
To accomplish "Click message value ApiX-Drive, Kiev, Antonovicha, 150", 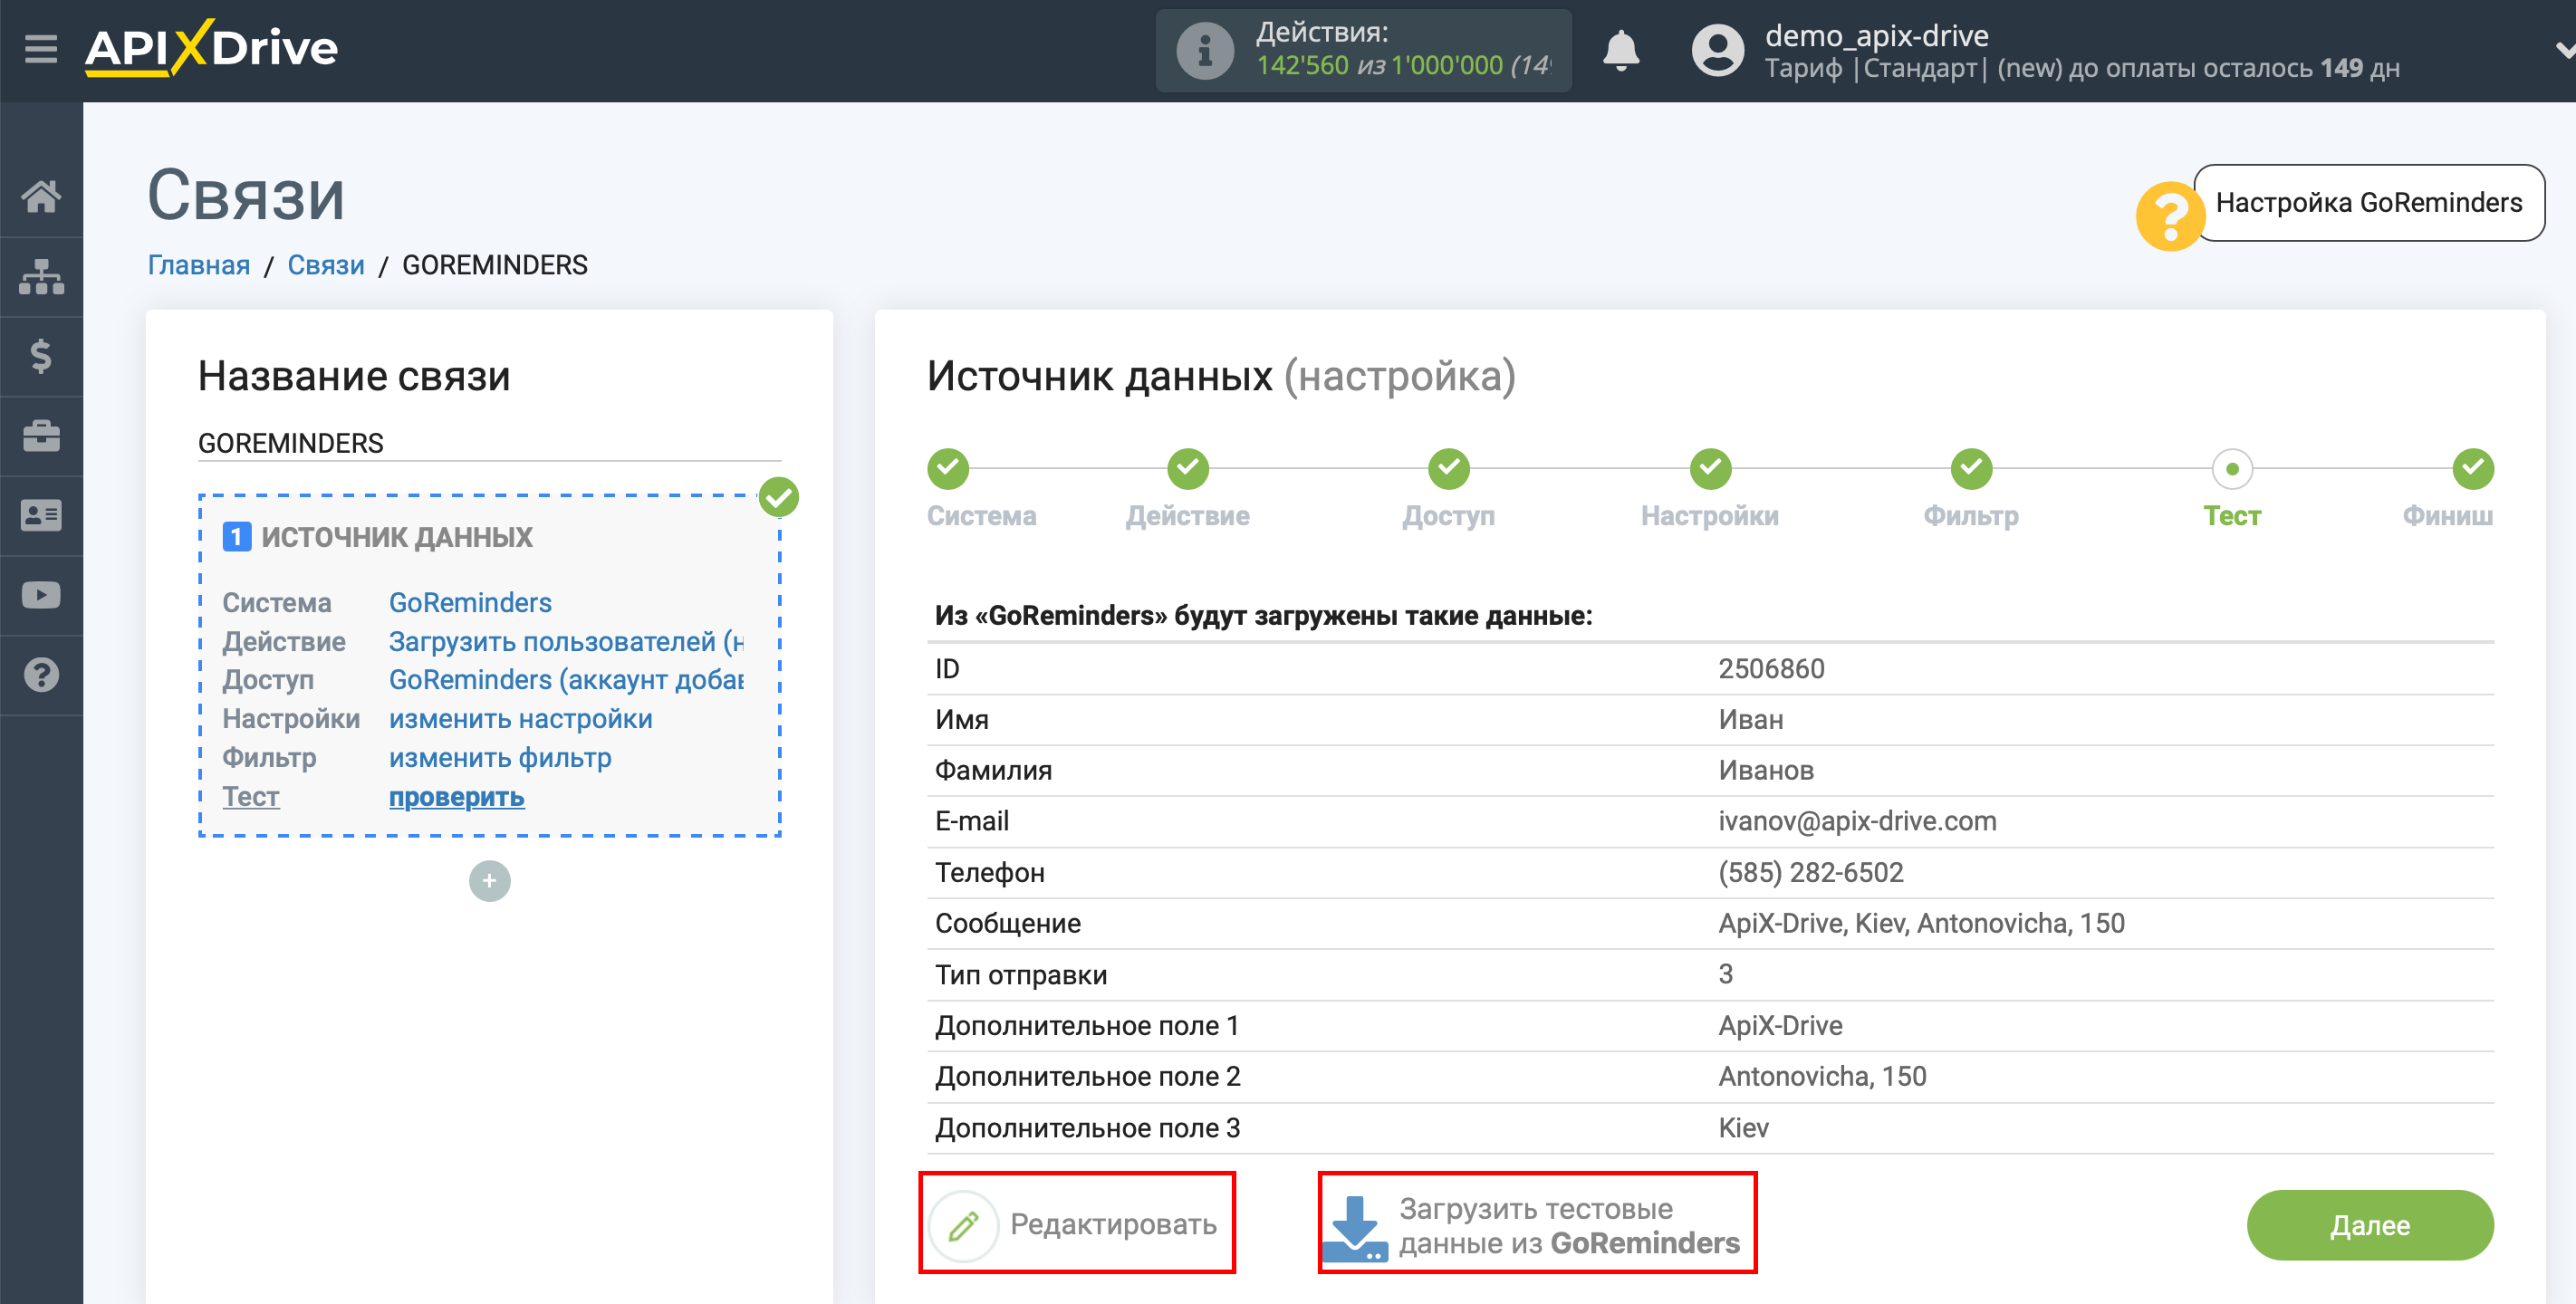I will click(x=1921, y=923).
